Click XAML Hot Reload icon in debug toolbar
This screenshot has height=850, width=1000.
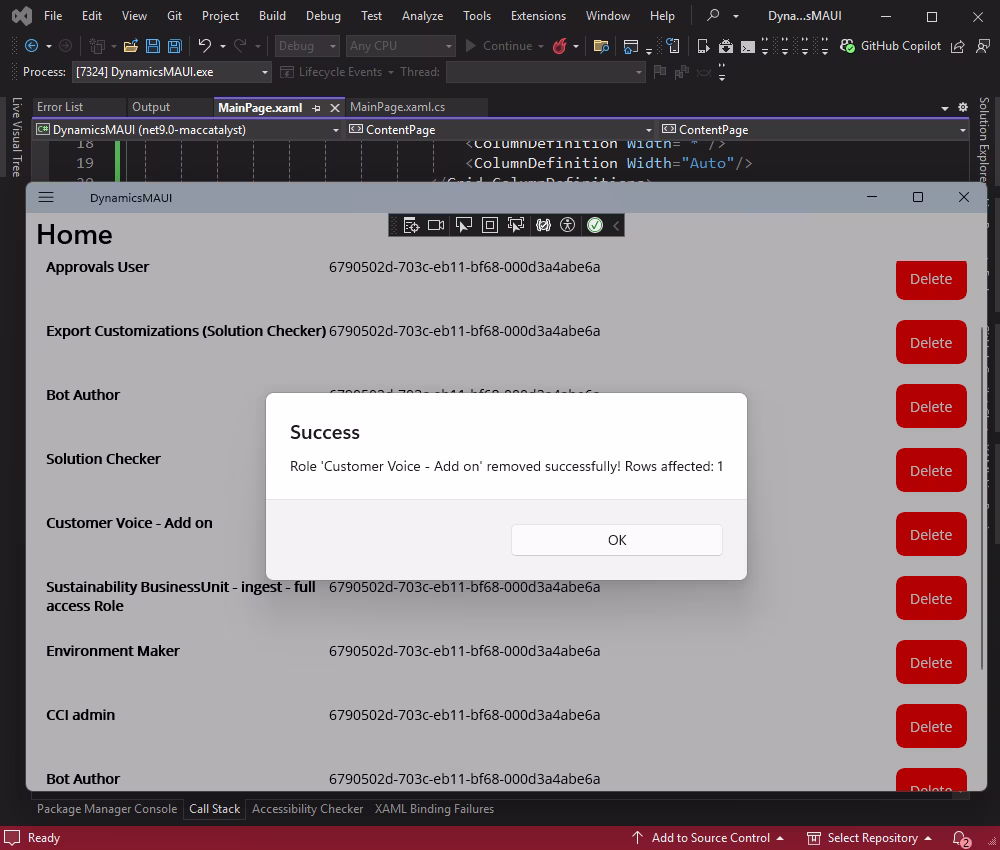[543, 225]
